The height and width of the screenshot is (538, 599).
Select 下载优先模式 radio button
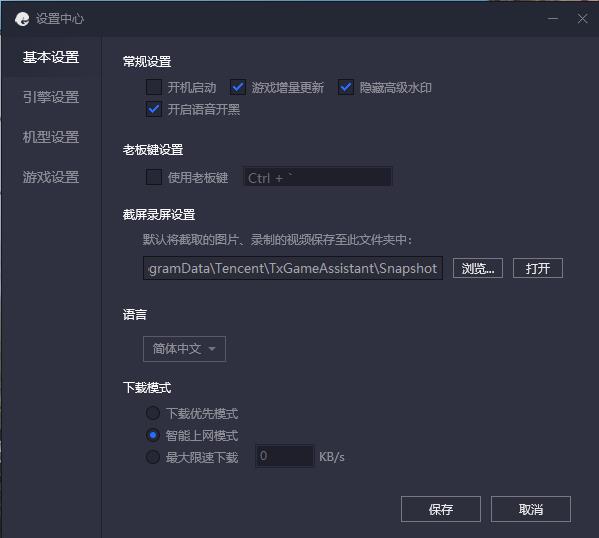point(153,413)
